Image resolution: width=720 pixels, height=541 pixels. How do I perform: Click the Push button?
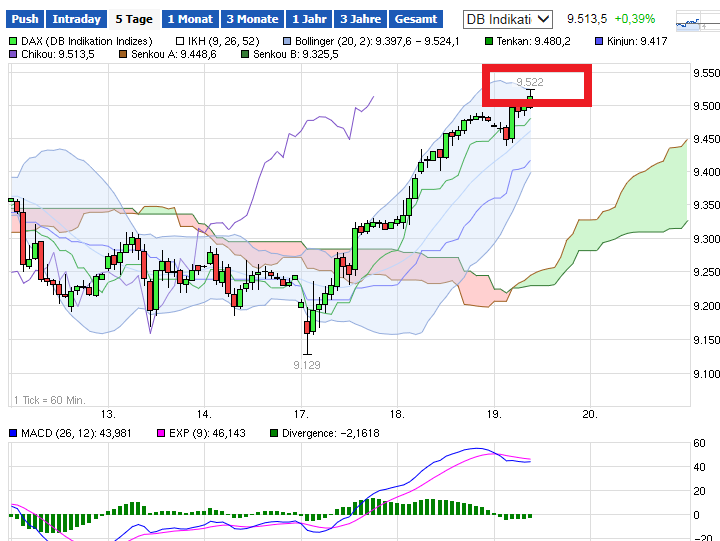point(26,19)
